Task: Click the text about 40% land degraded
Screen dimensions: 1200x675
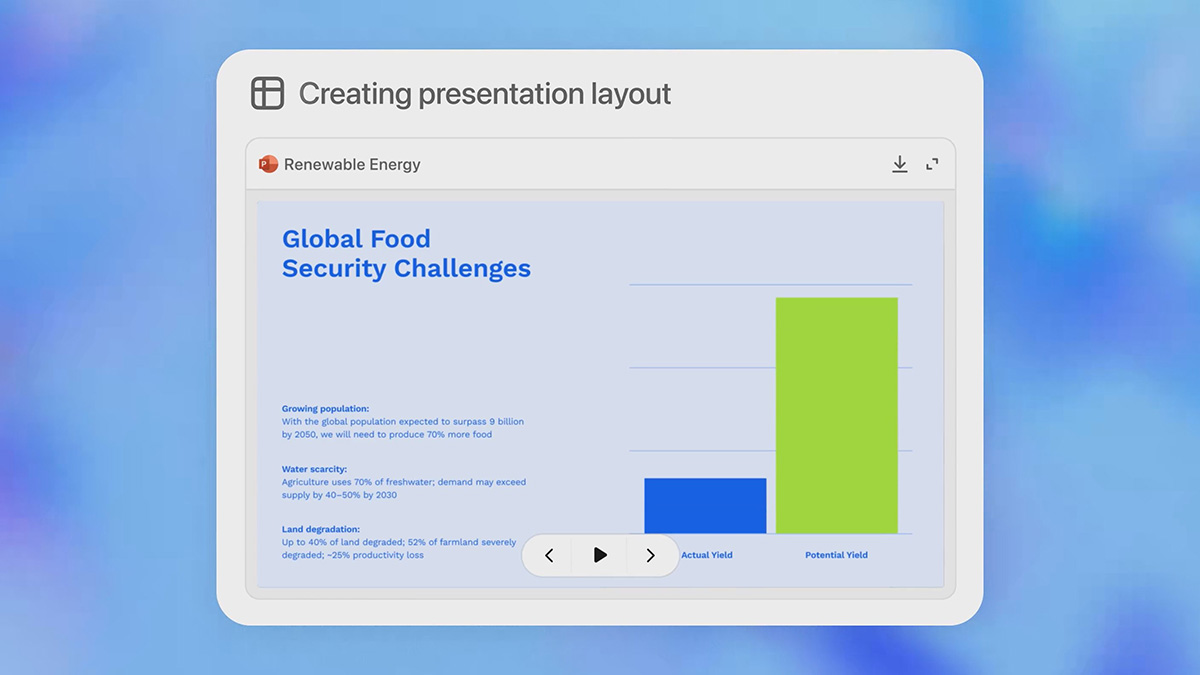Action: click(399, 548)
